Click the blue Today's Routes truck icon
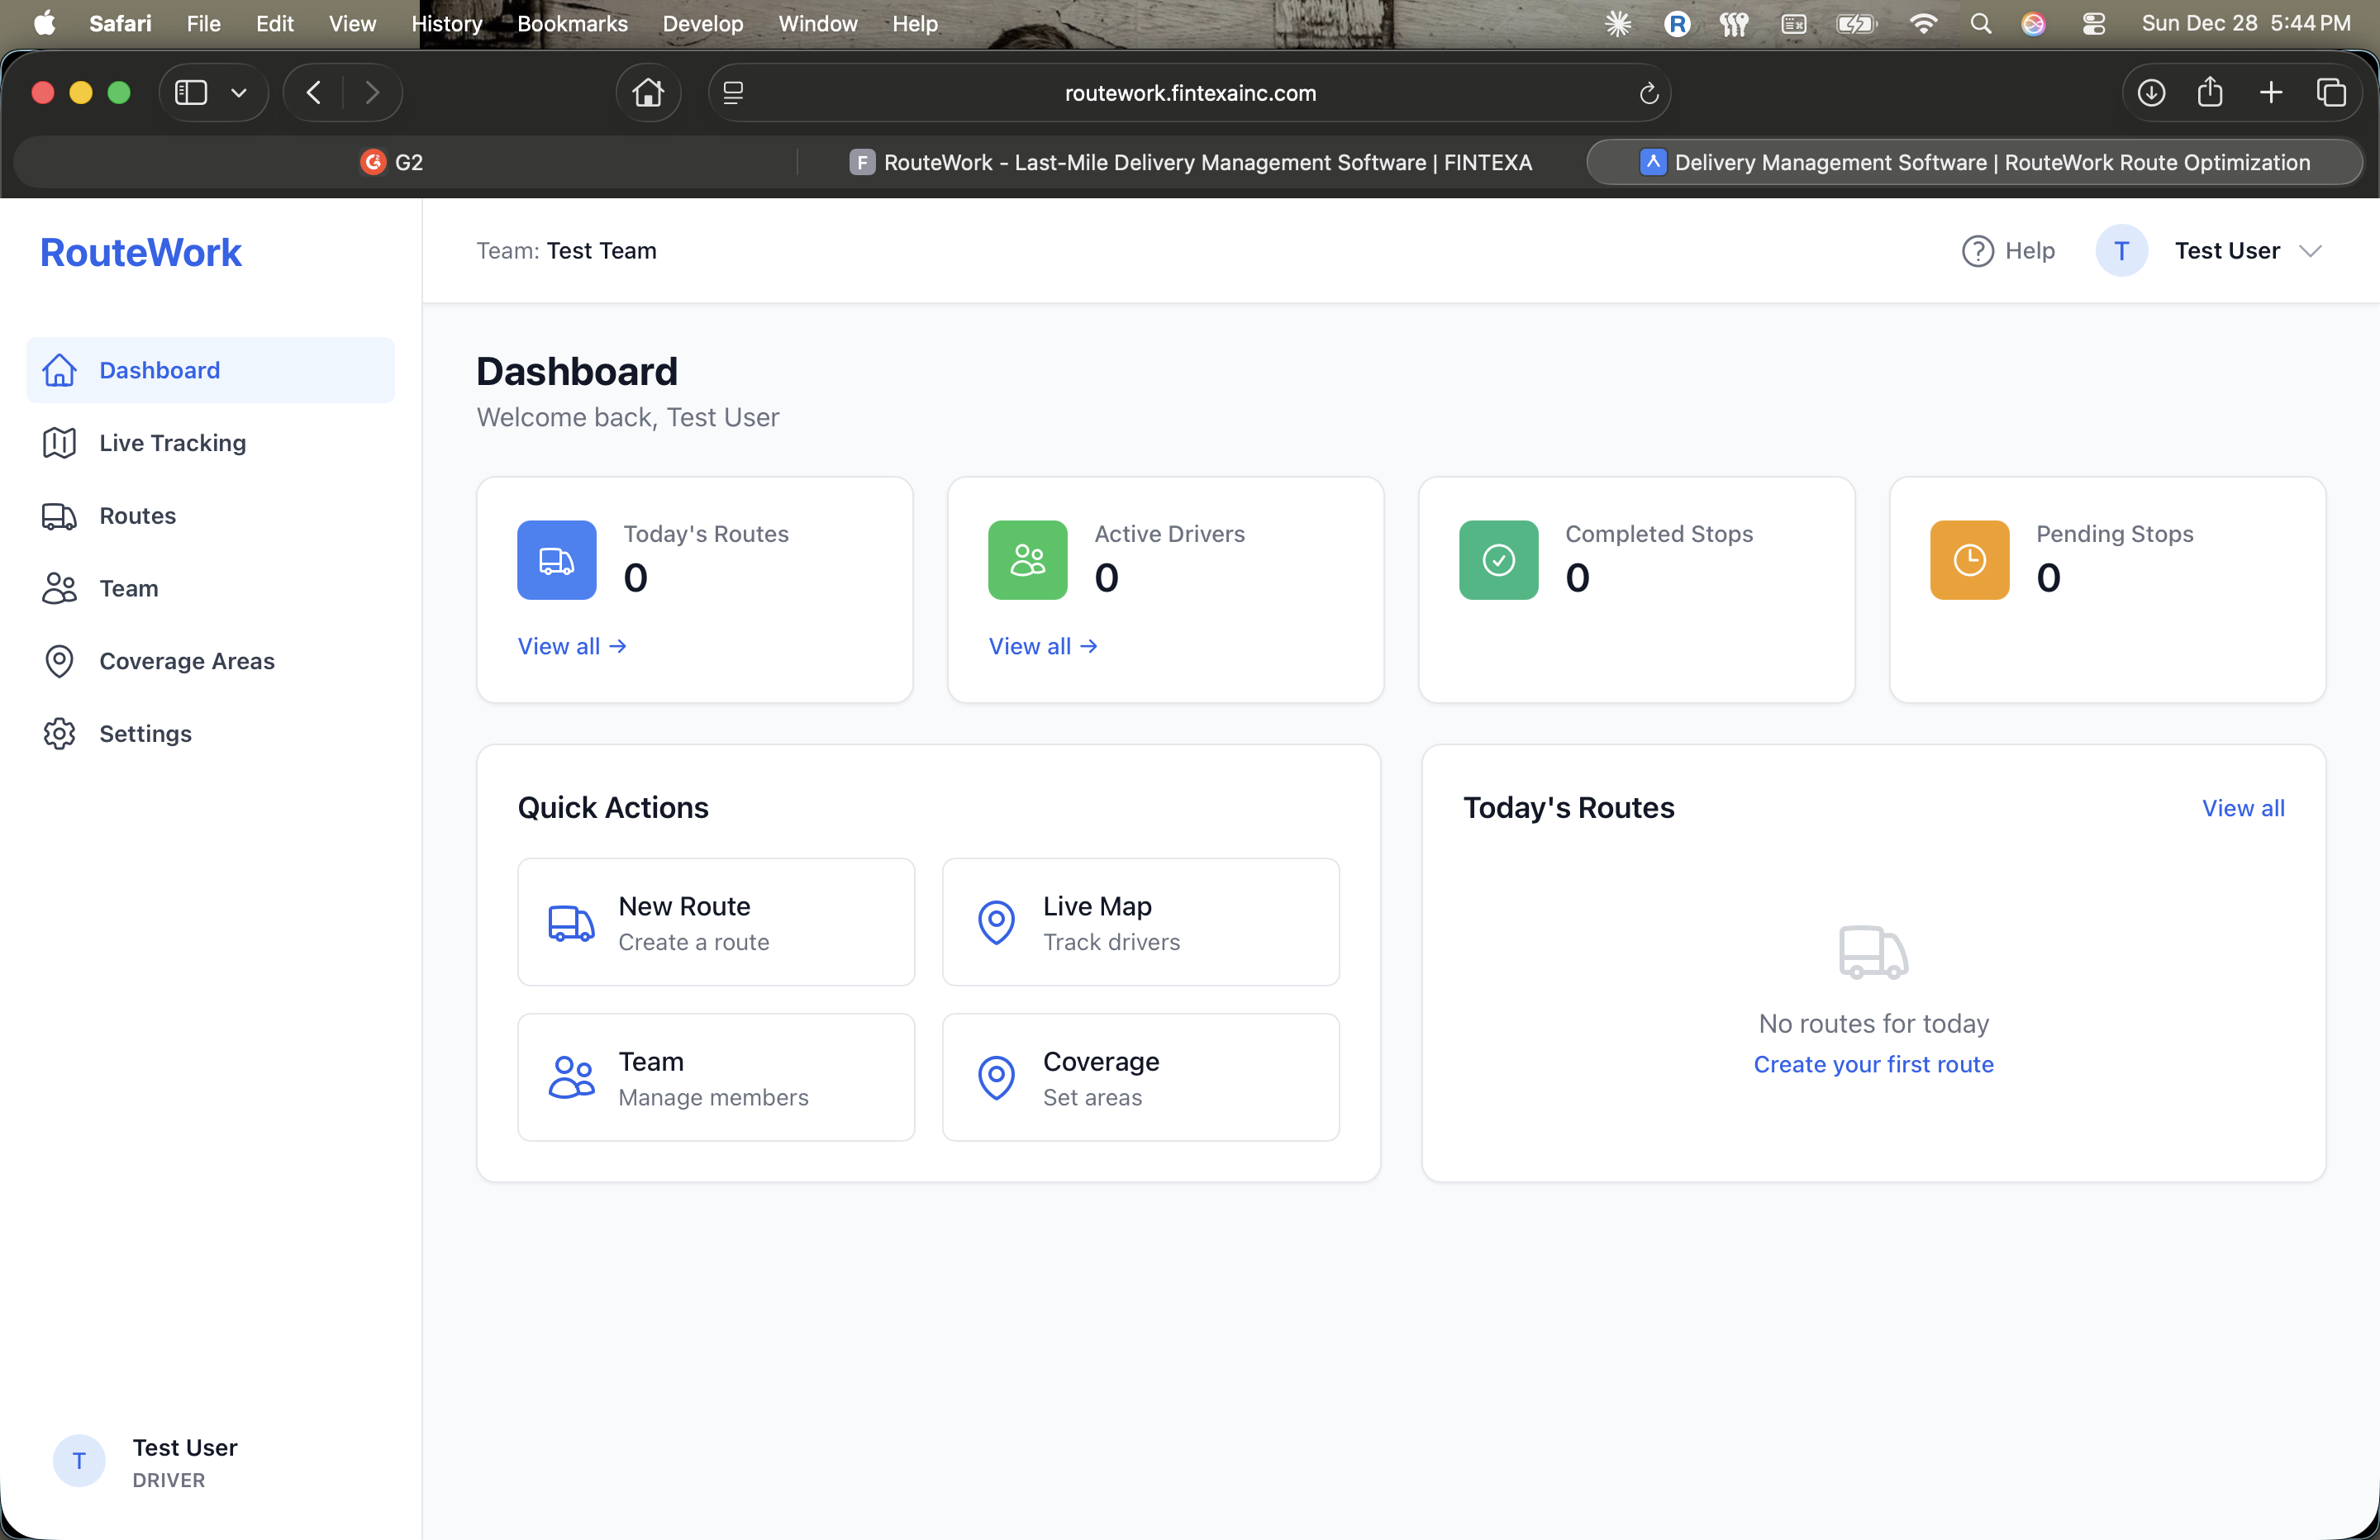 click(x=556, y=560)
